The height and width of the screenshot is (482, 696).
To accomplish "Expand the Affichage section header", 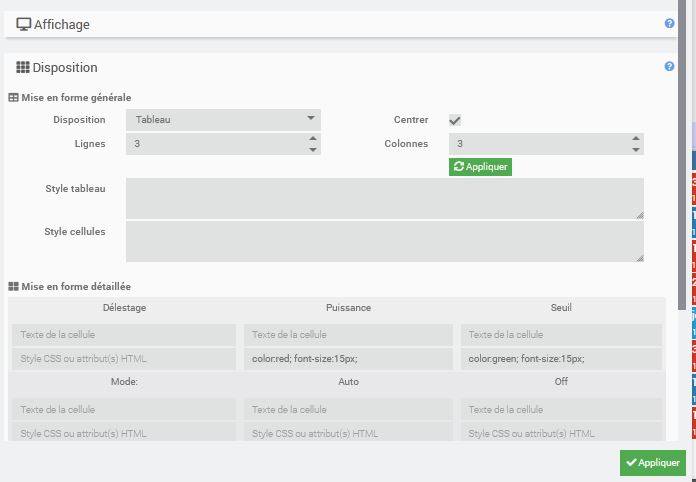I will click(x=341, y=24).
